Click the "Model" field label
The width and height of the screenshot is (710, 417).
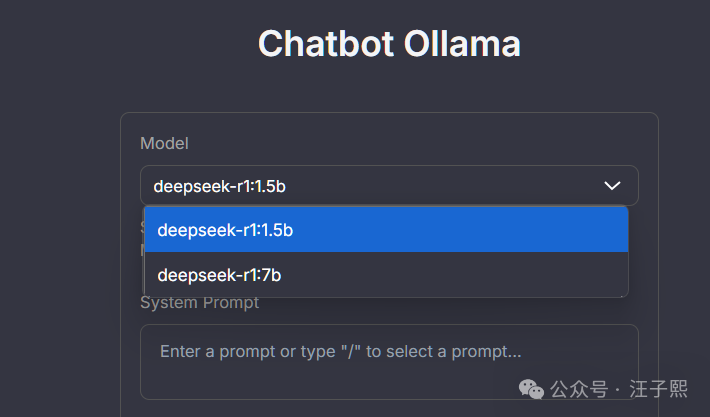(x=164, y=144)
